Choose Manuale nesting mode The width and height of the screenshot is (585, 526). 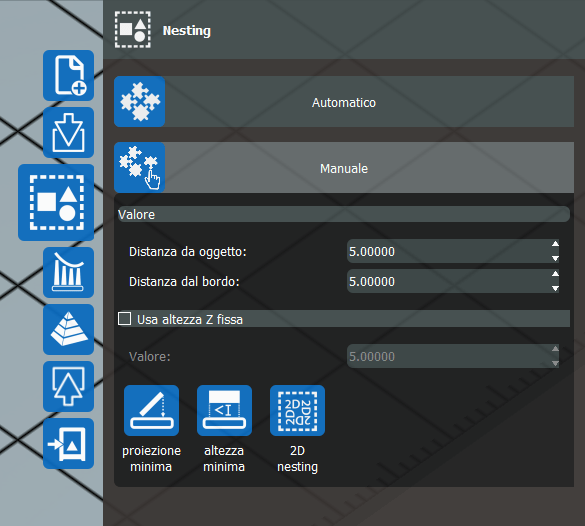tap(344, 167)
